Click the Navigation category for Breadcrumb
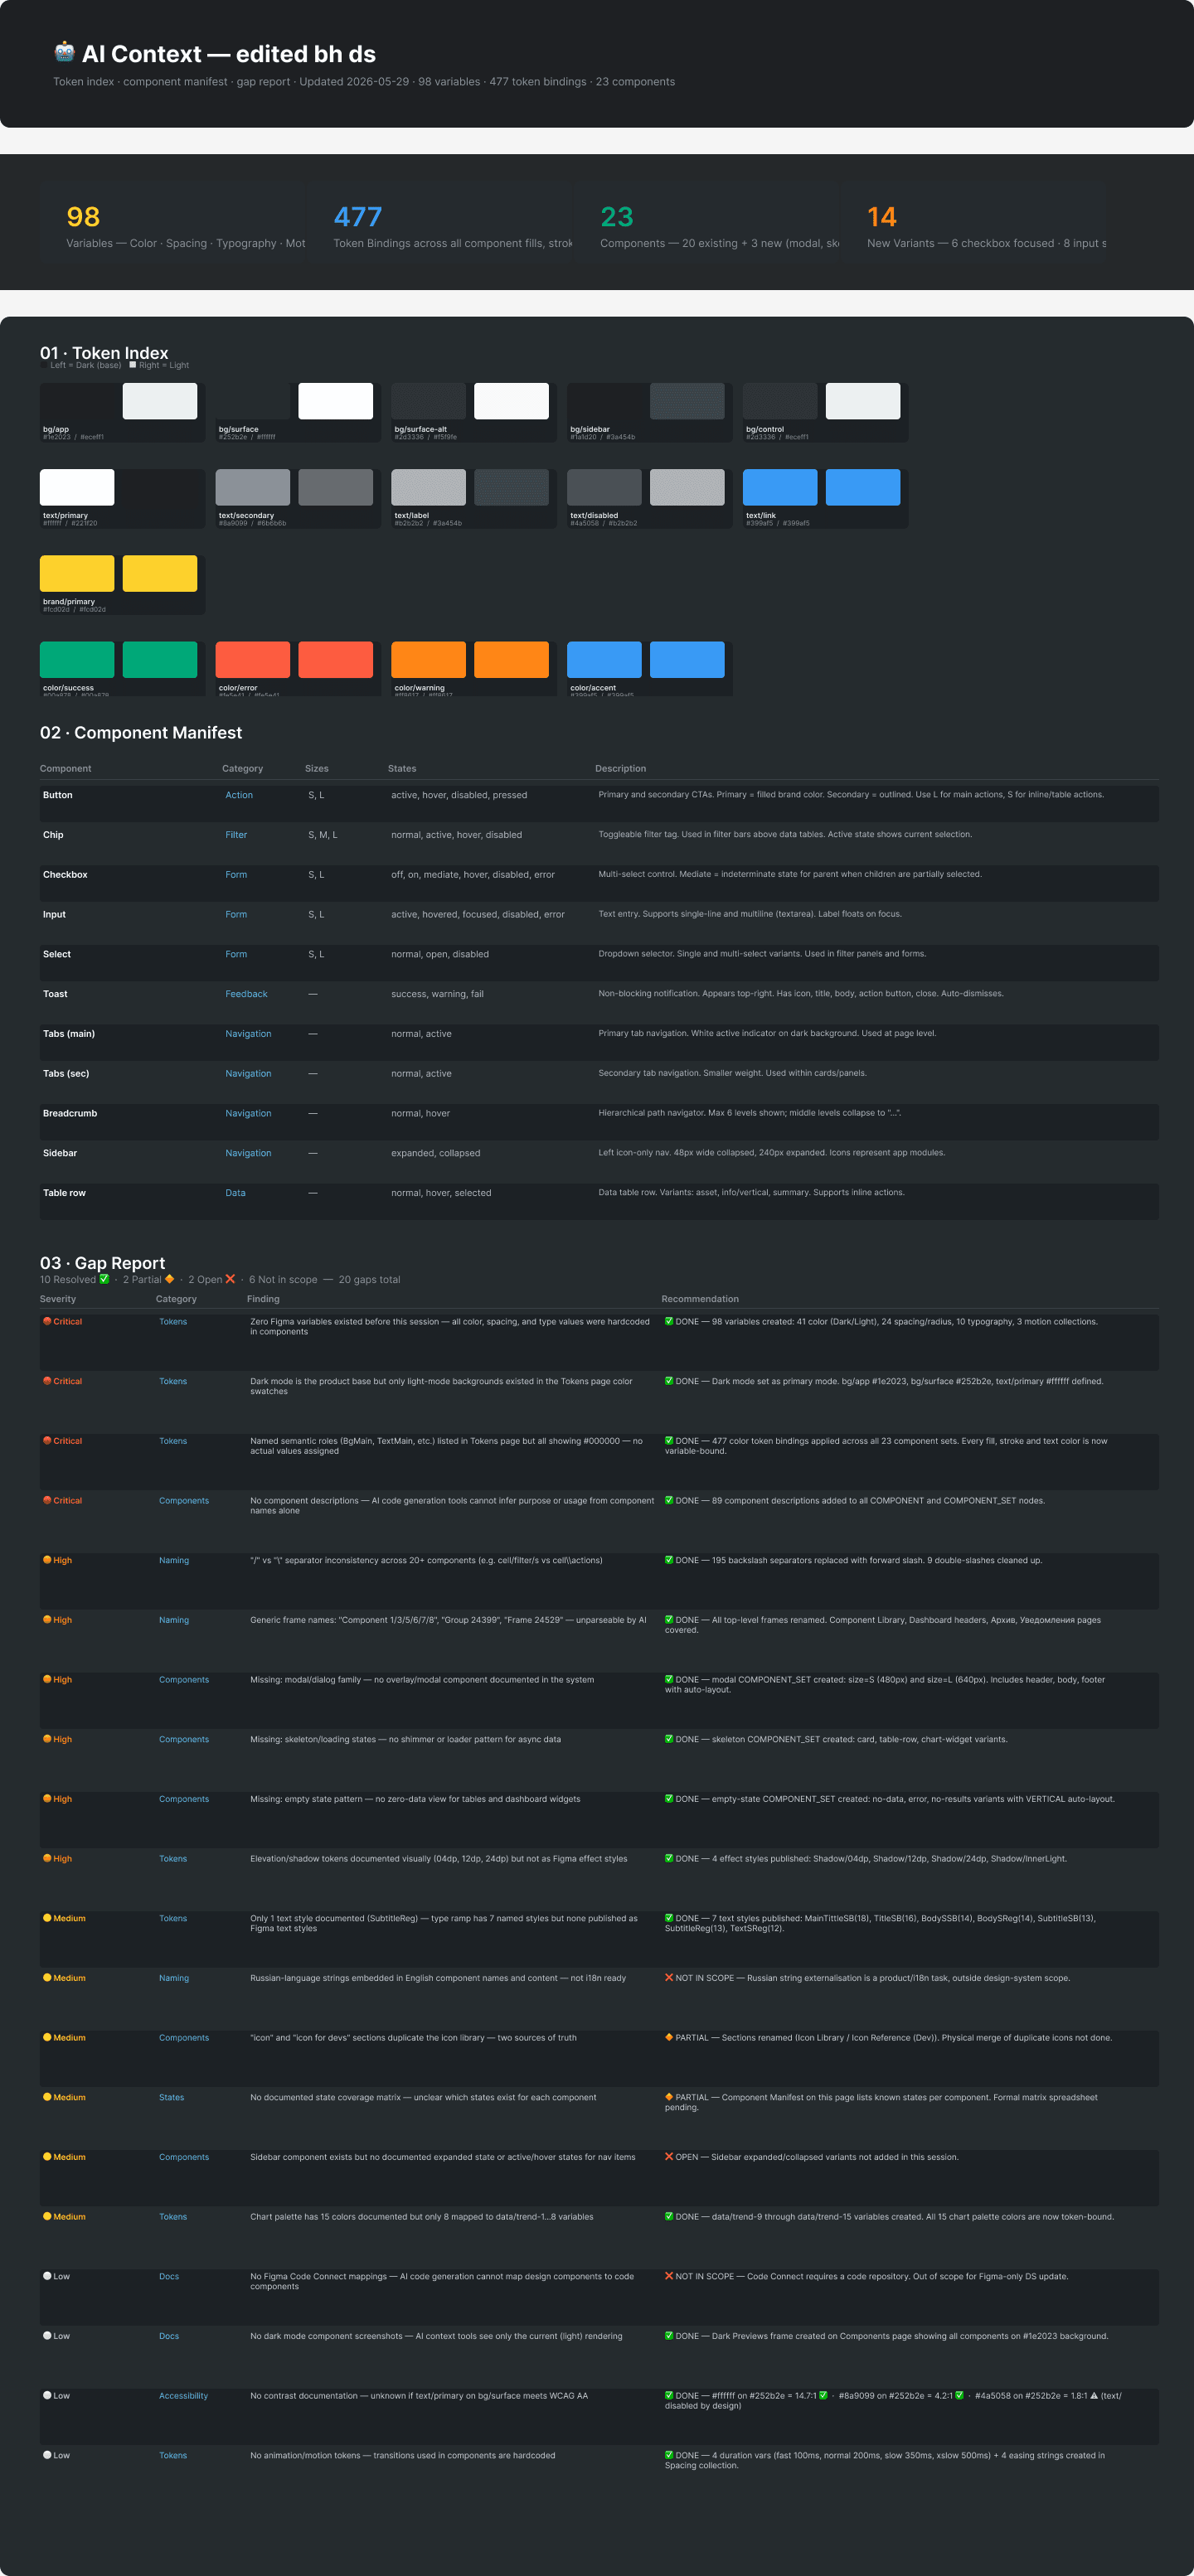The height and width of the screenshot is (2576, 1194). pyautogui.click(x=248, y=1113)
